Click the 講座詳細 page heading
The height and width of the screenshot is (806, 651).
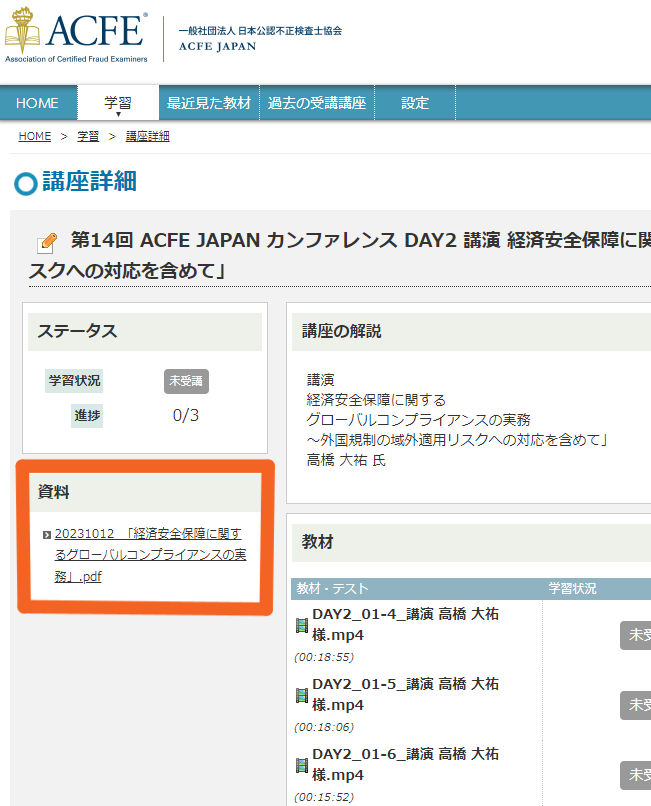click(89, 181)
